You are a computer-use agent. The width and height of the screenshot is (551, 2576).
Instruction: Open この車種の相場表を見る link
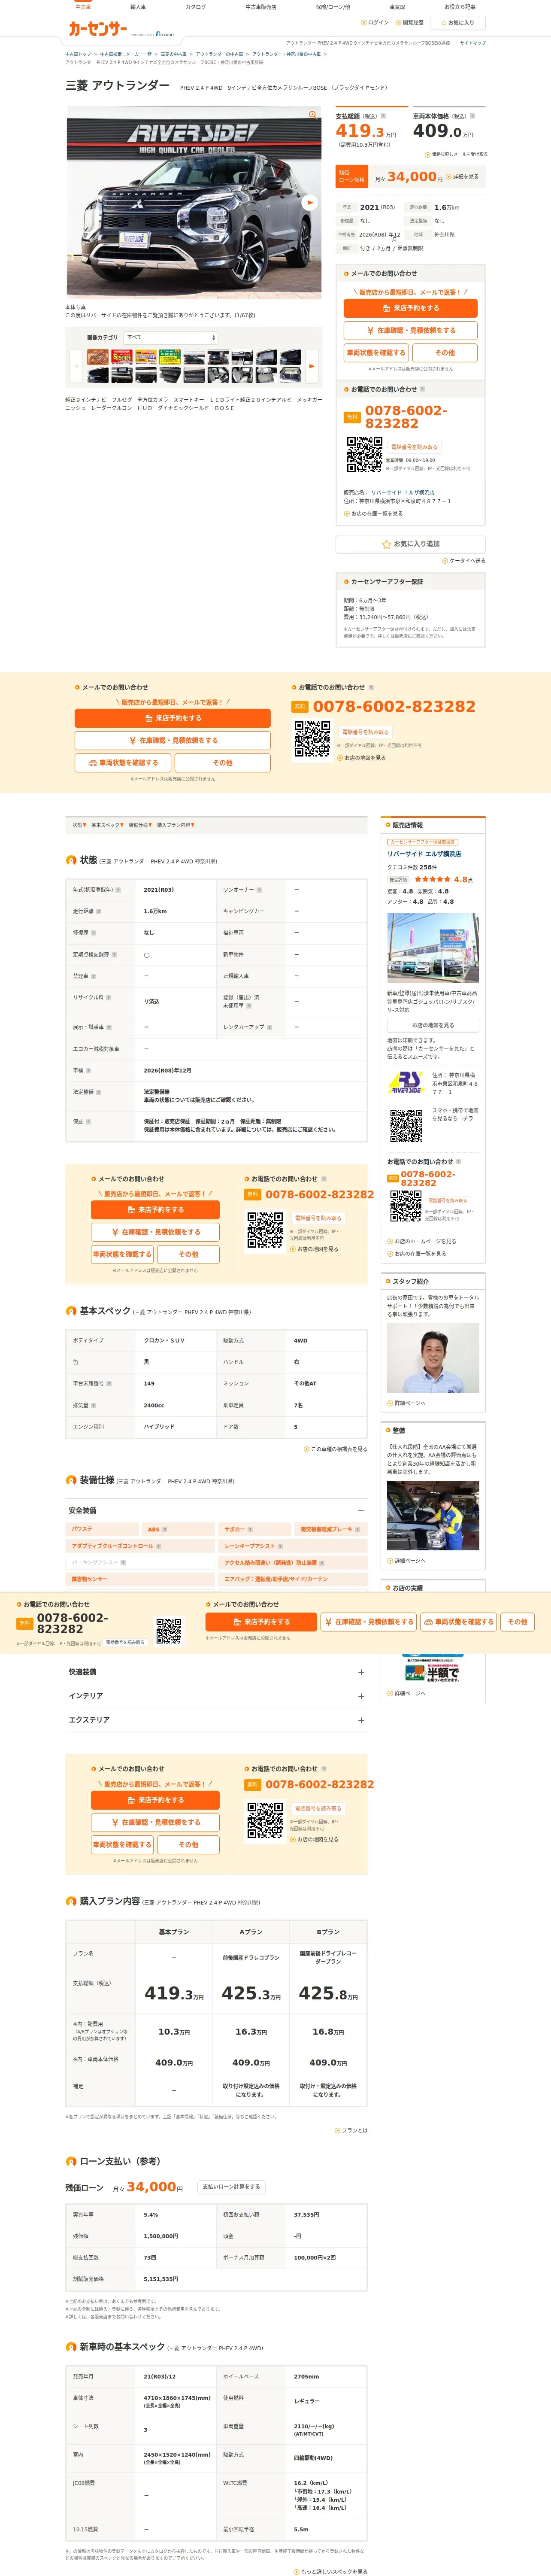(x=336, y=1449)
